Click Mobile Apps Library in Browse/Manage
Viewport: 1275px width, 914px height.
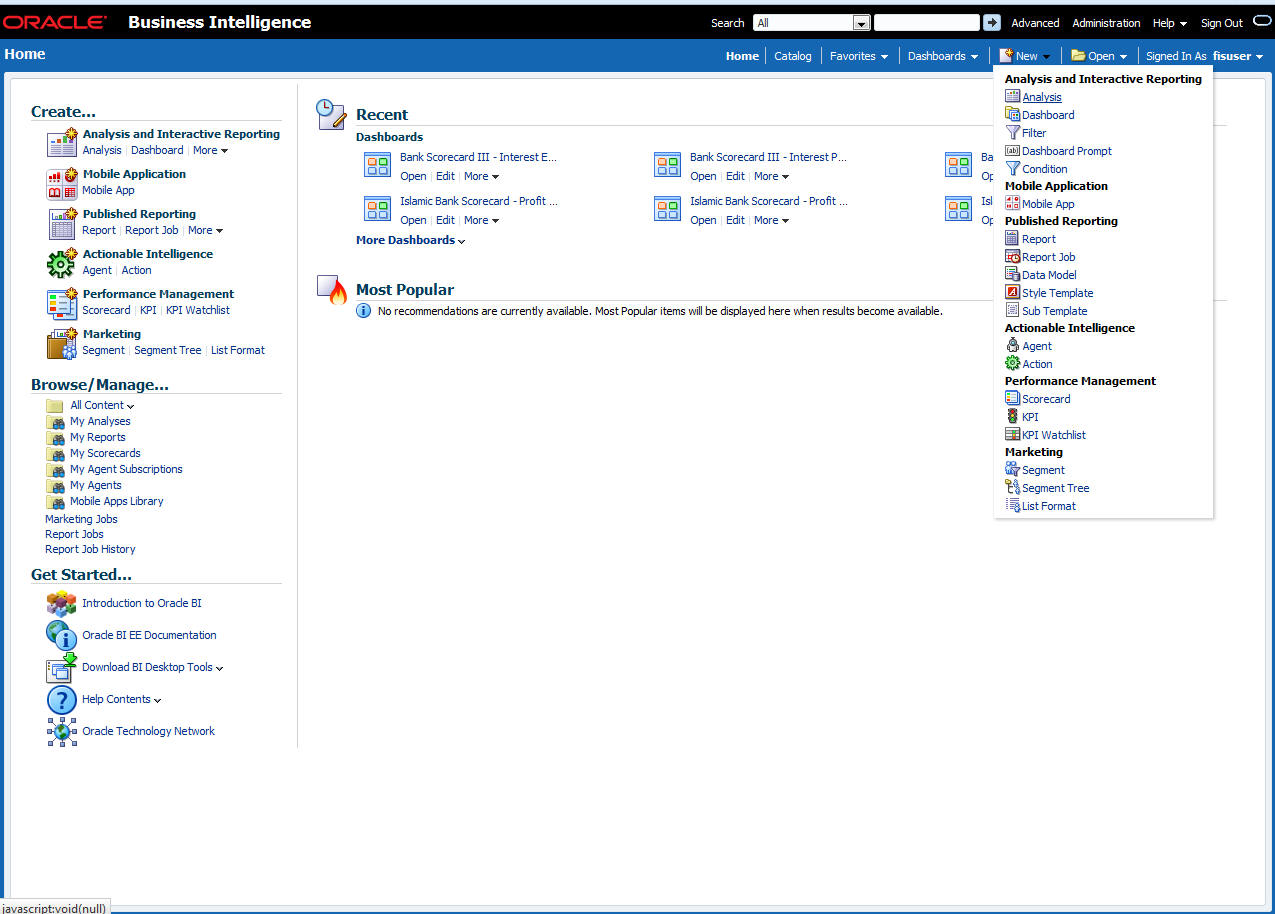click(116, 501)
